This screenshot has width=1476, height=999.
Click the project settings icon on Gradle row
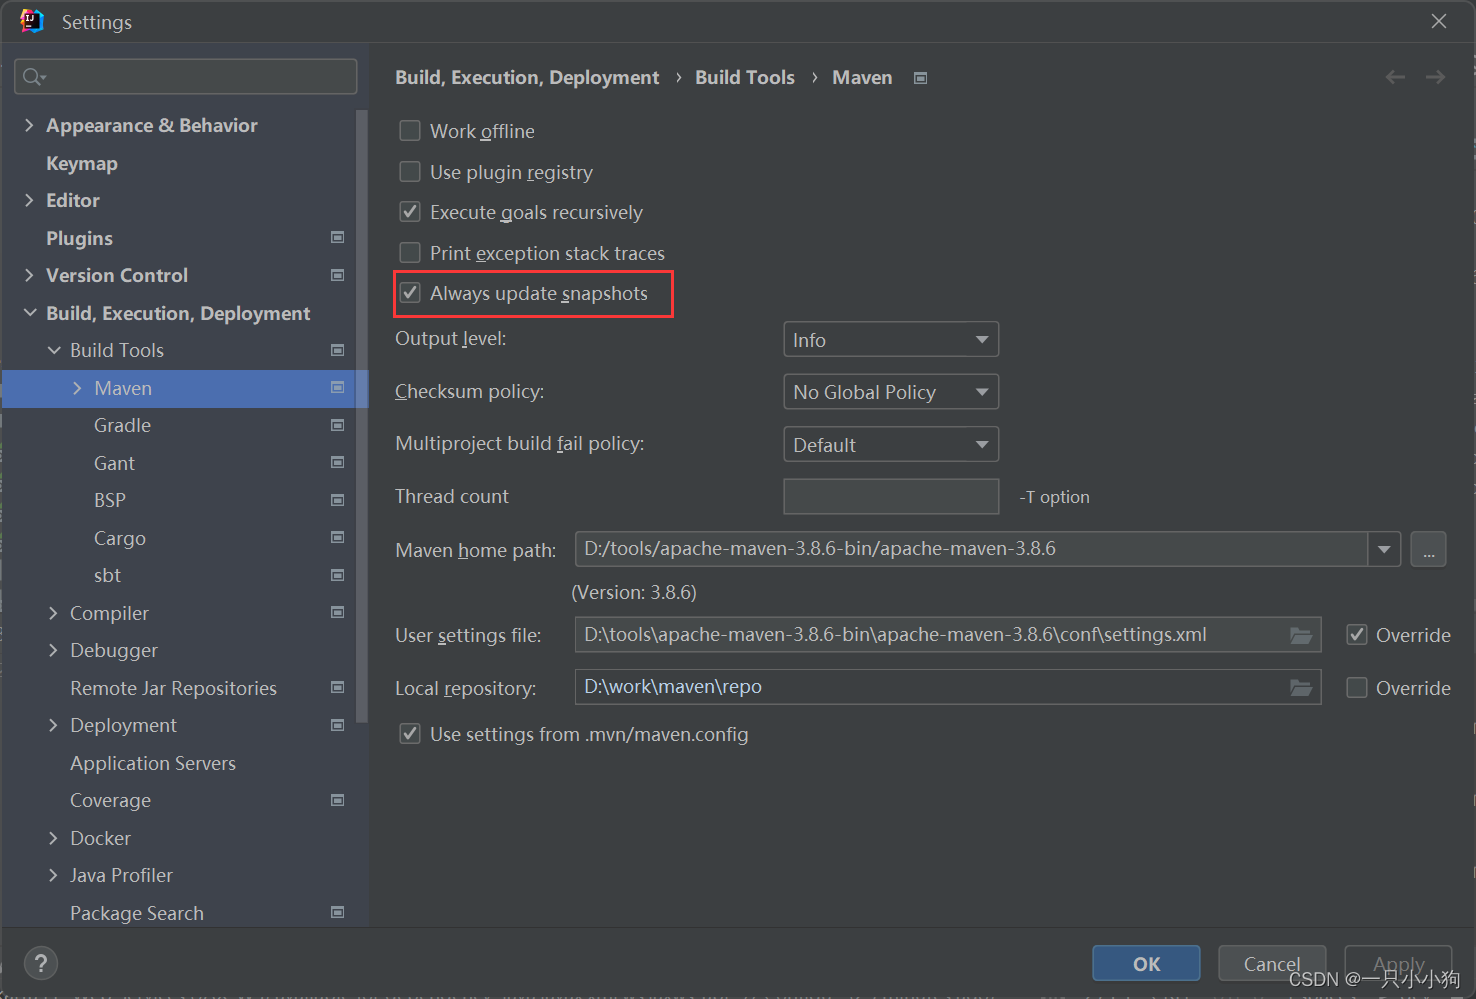click(x=338, y=425)
